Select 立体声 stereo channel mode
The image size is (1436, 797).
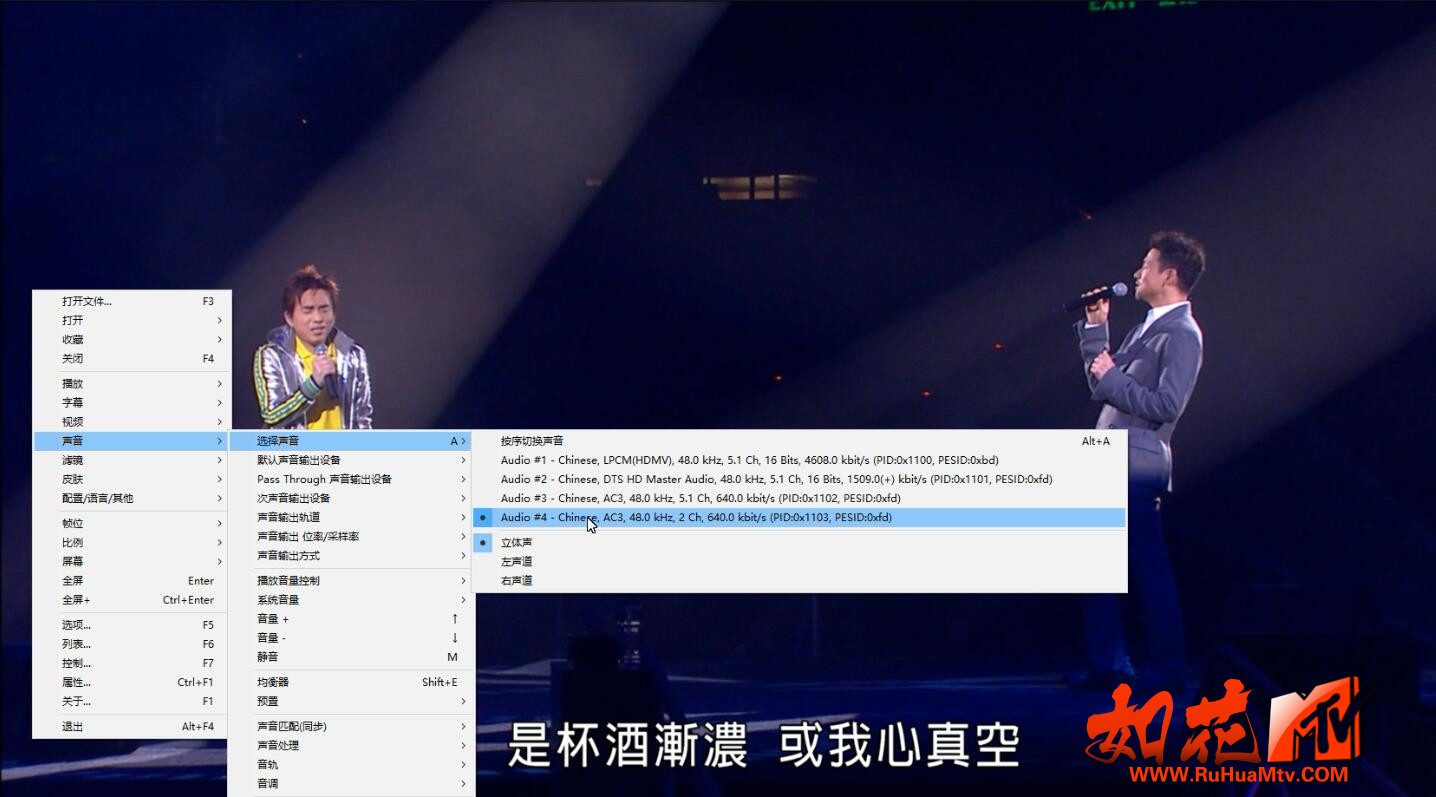(x=800, y=542)
